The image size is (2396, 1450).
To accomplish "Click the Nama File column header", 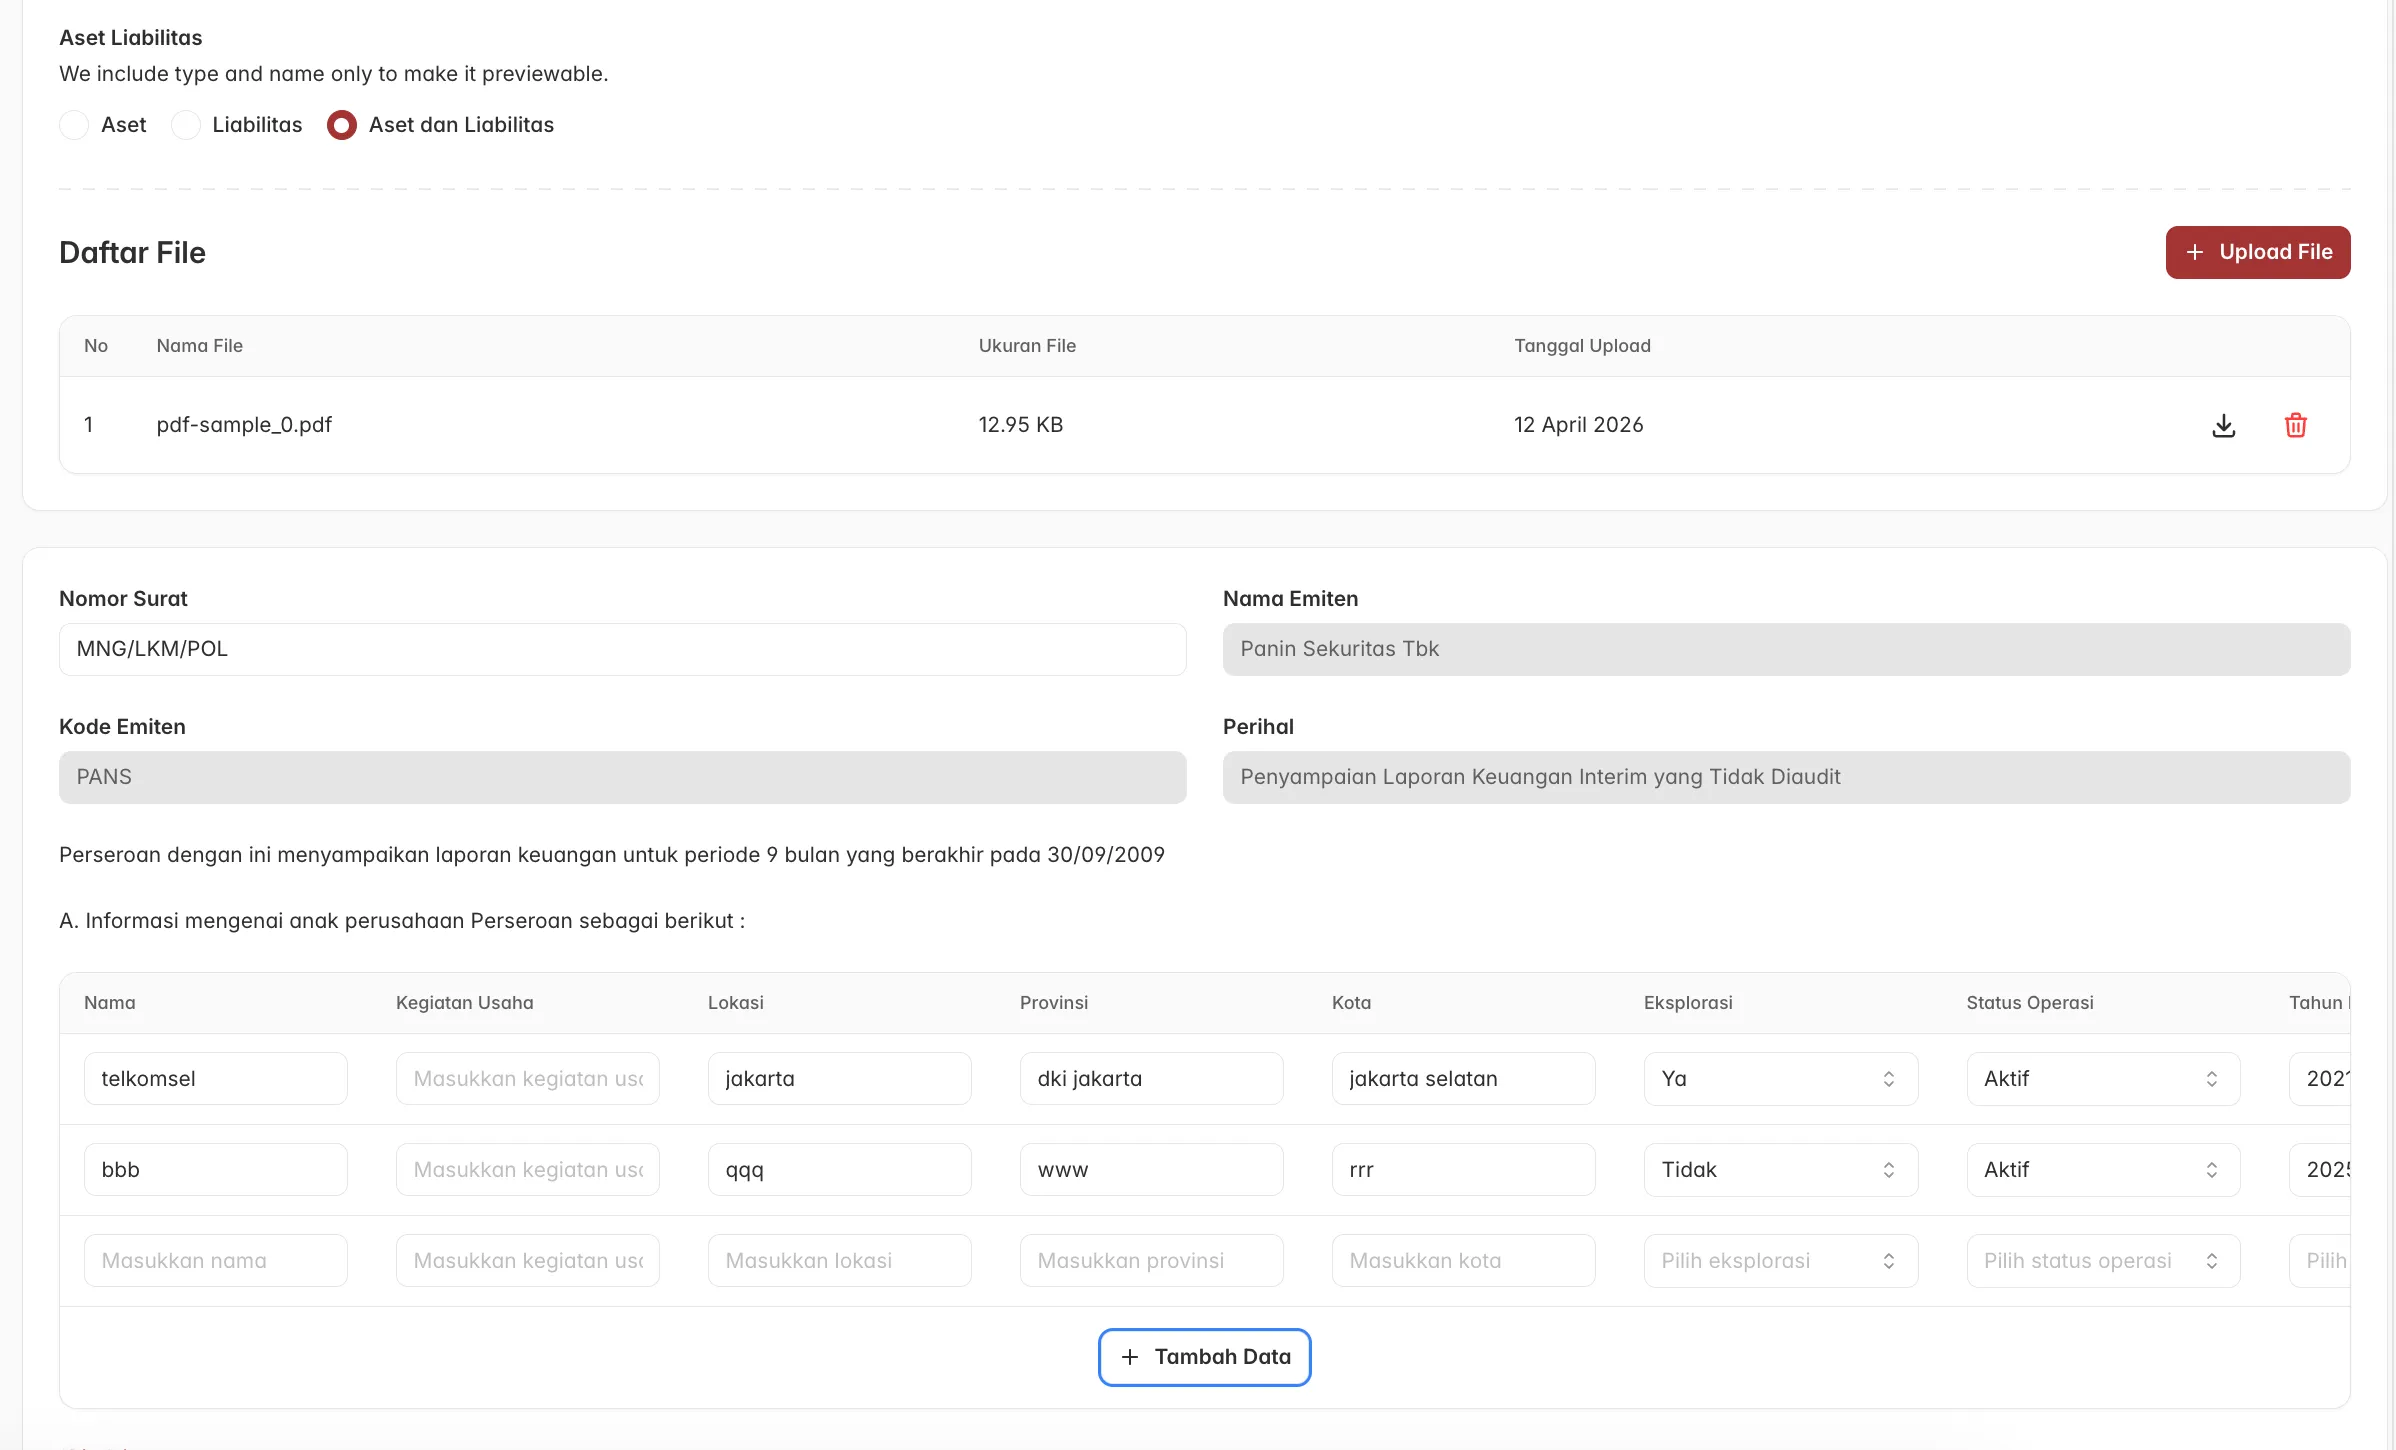I will tap(199, 346).
